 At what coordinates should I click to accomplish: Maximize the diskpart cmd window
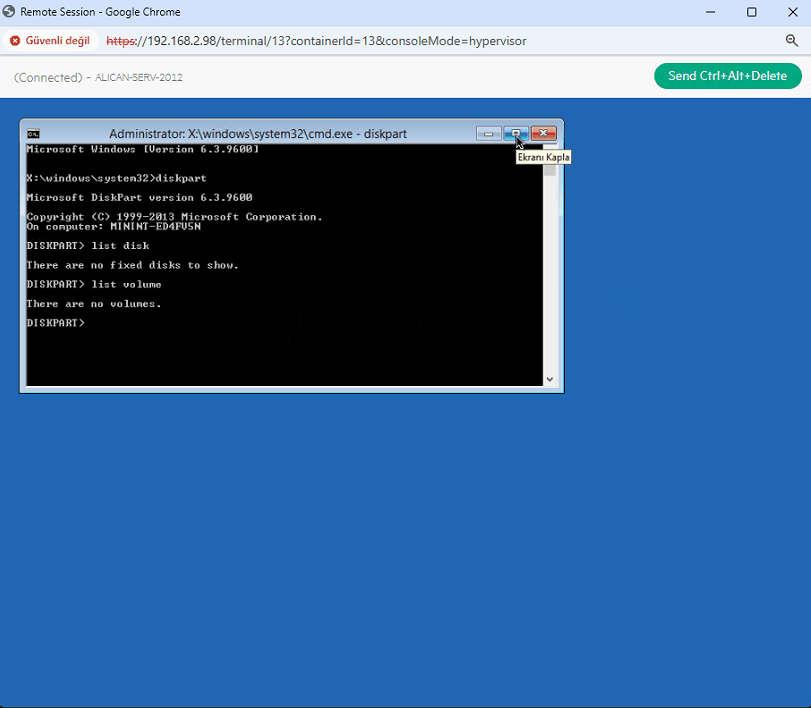(x=516, y=133)
